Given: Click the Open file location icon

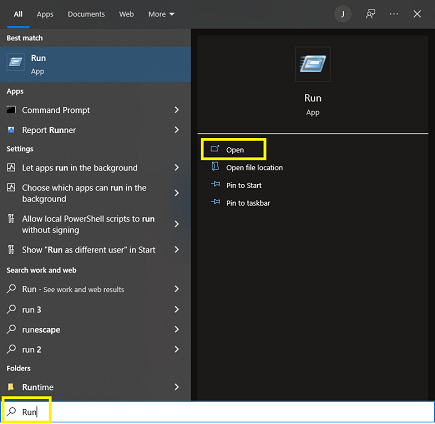Looking at the screenshot, I should click(x=215, y=167).
